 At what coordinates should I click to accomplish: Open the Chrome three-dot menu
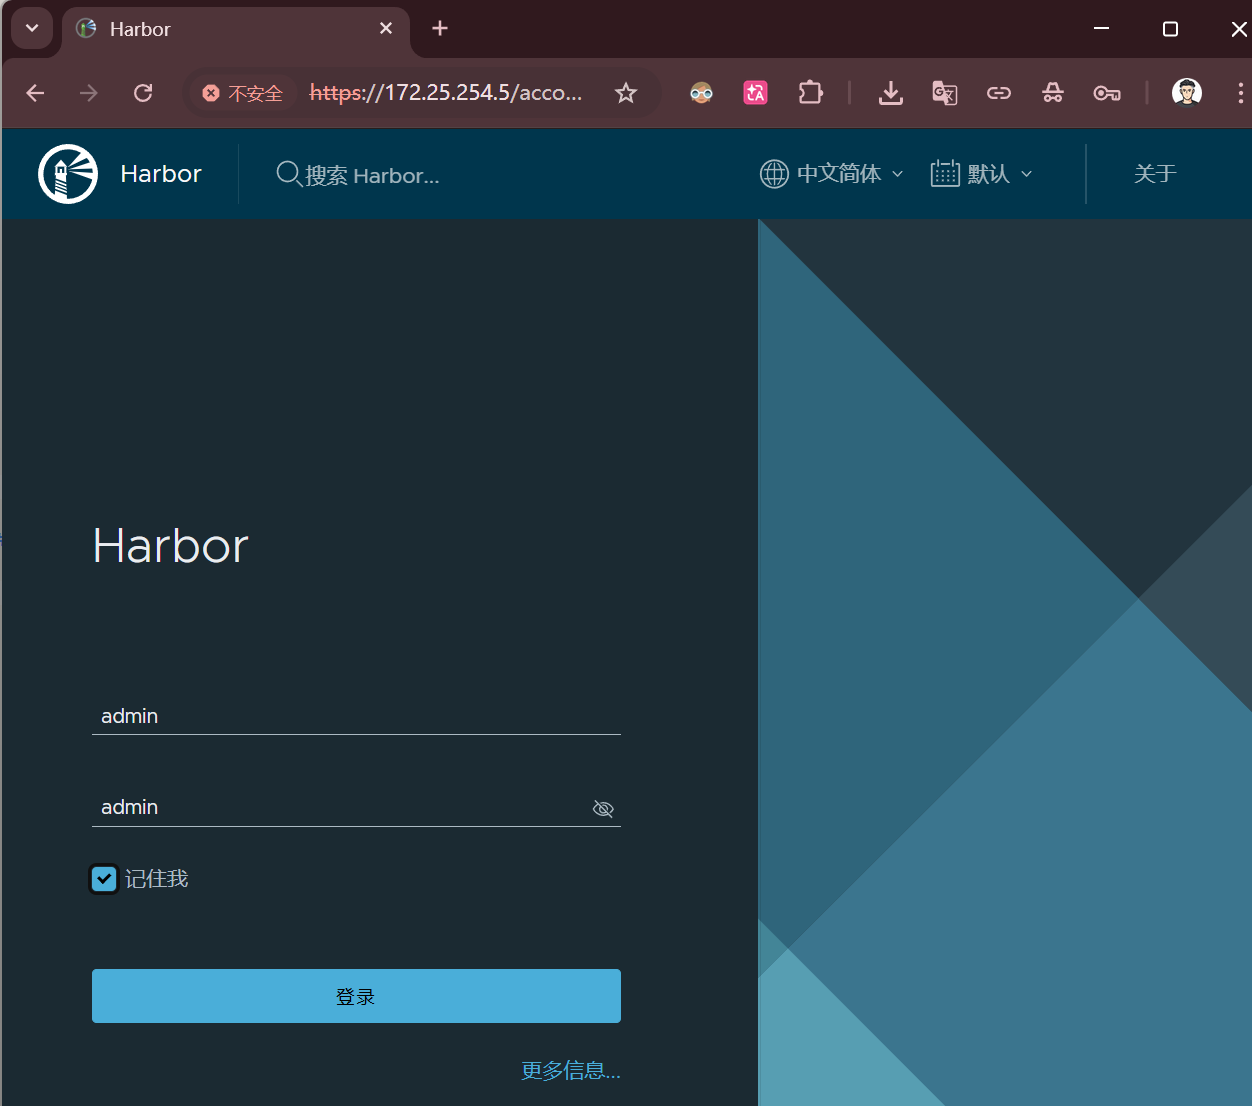(1240, 93)
